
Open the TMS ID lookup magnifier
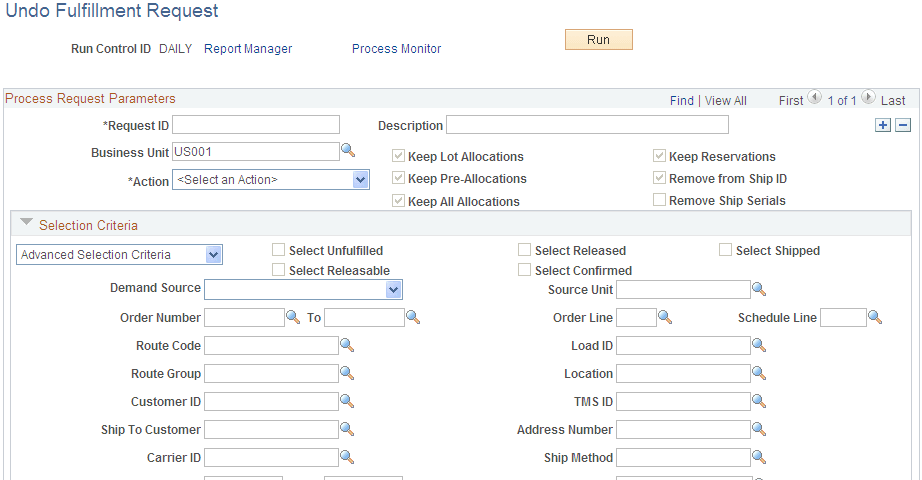click(x=759, y=401)
